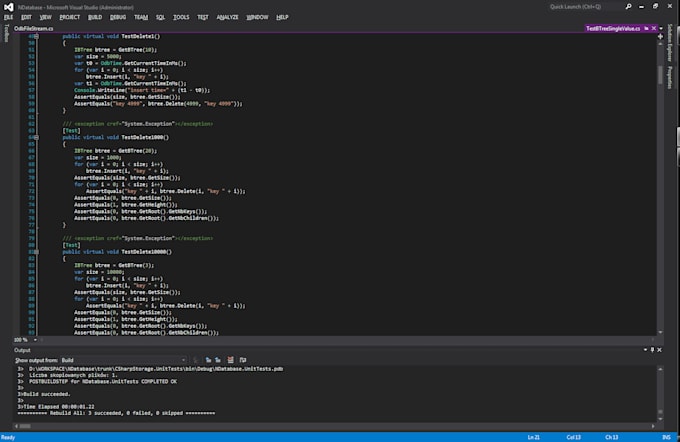Screen dimensions: 680x442
Task: Click the Output panel horizontal scrollbar thumb
Action: point(25,426)
